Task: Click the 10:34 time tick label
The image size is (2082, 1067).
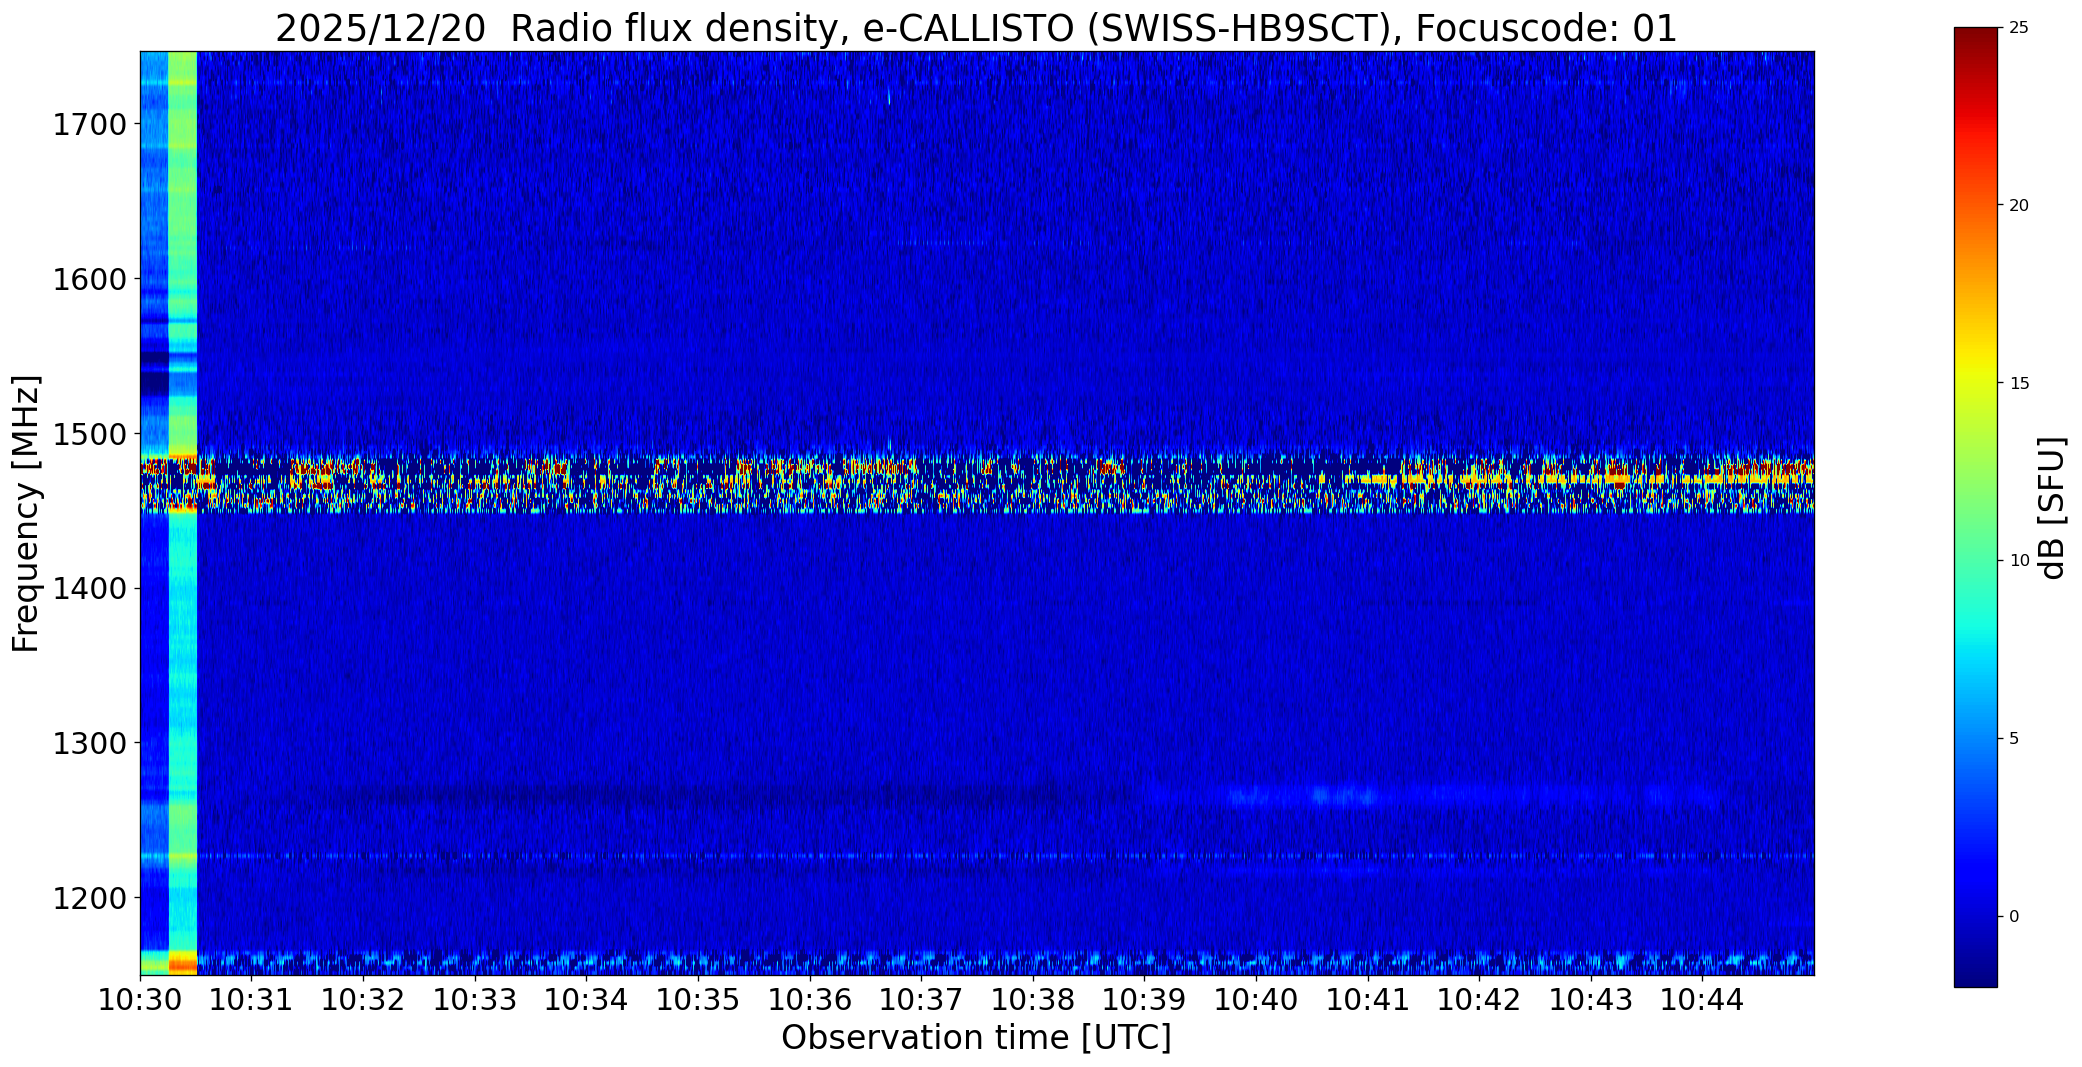Action: (x=587, y=999)
